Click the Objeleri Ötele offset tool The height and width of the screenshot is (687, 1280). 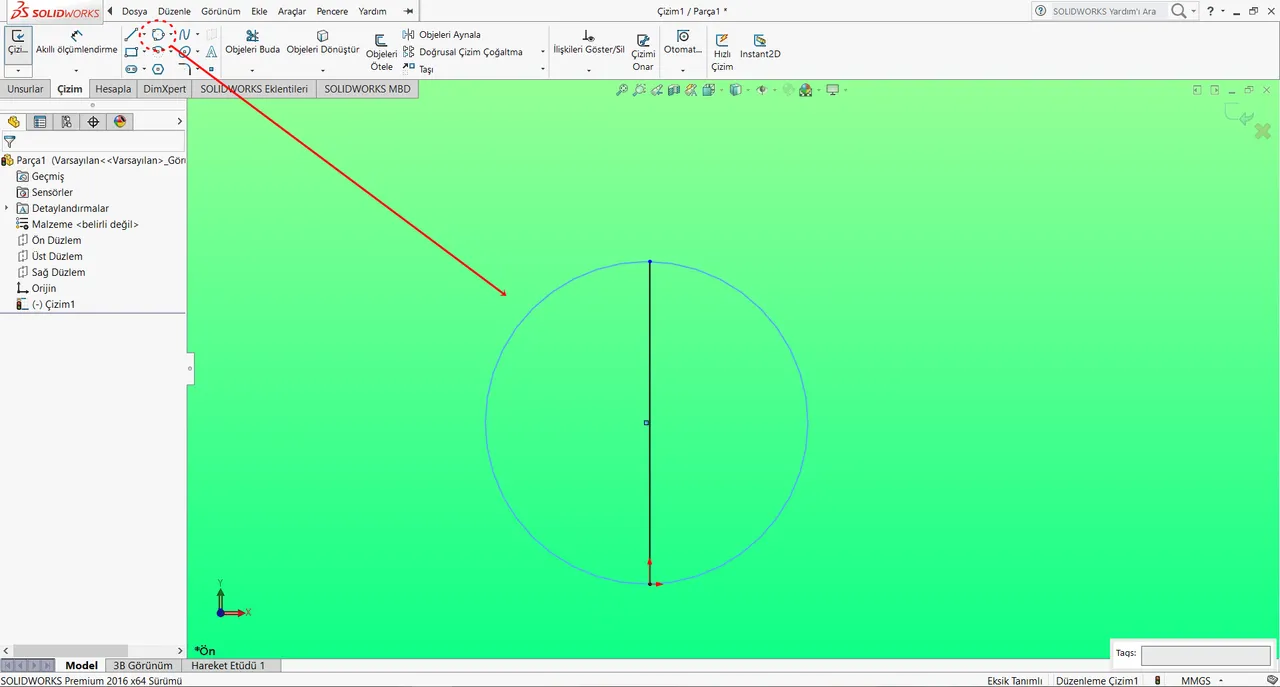[x=381, y=52]
